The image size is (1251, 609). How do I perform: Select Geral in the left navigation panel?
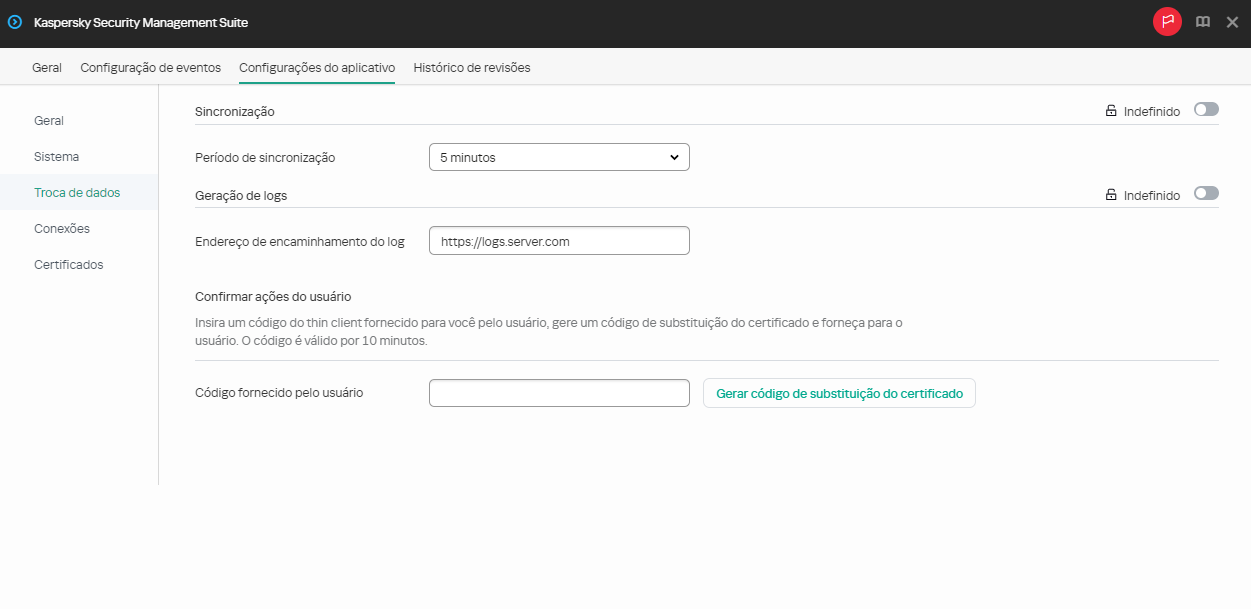(x=49, y=120)
